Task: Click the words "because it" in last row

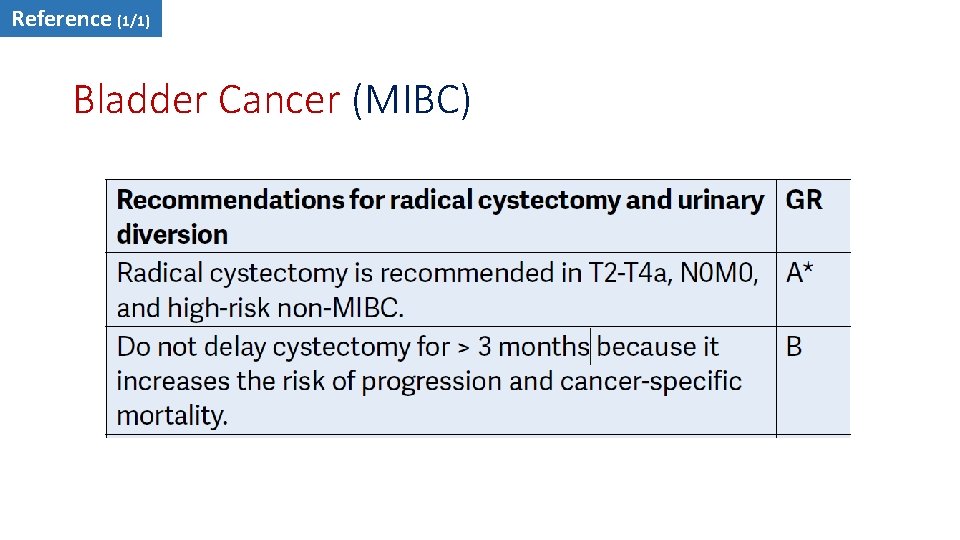Action: 658,347
